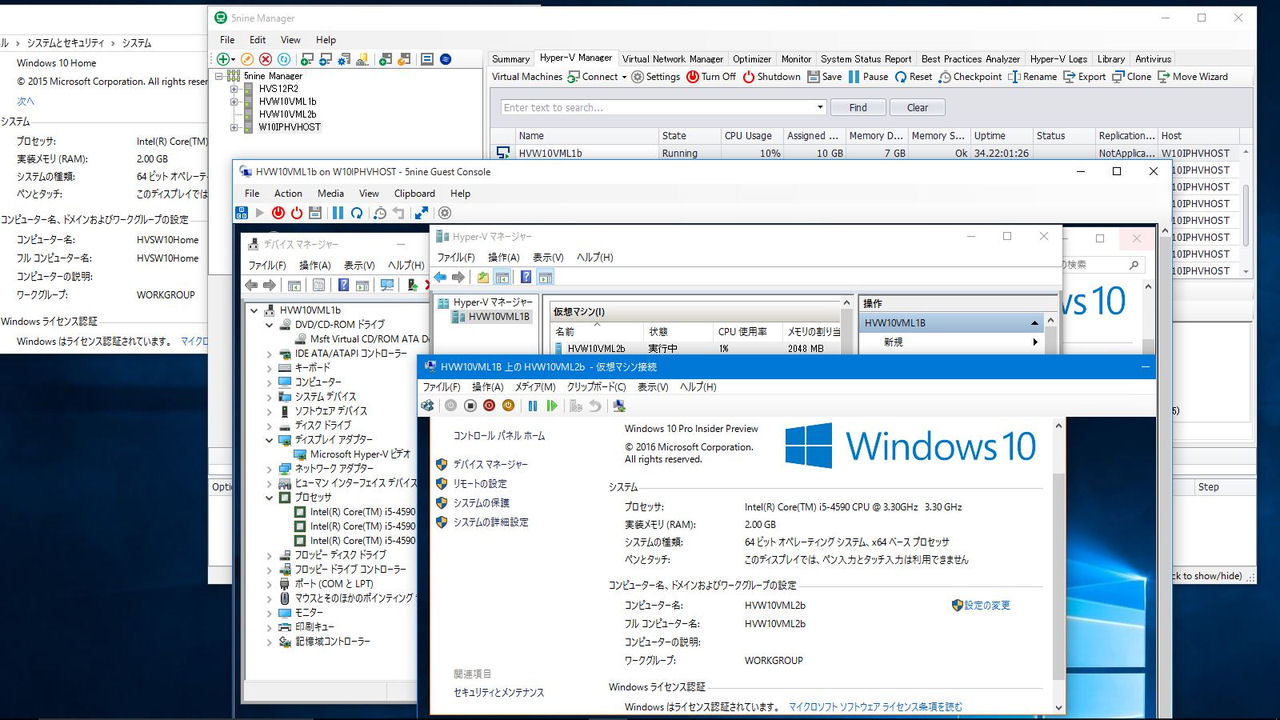Click the green add icon in 5nine Manager toolbar
Viewport: 1280px width, 720px height.
[224, 60]
